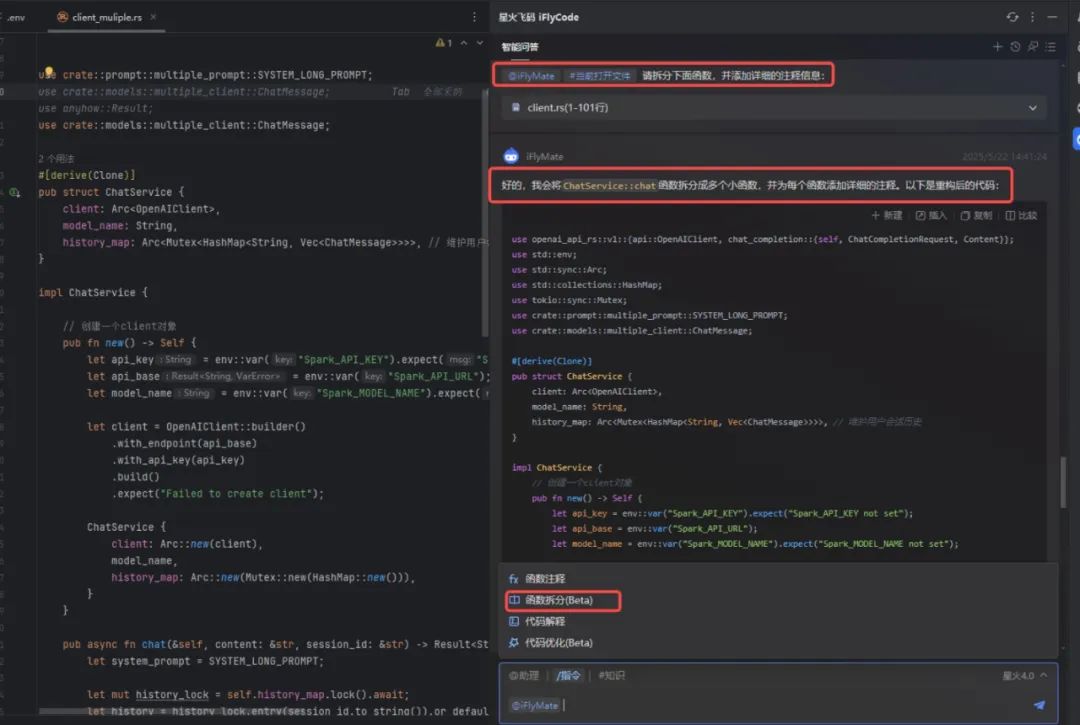
Task: Switch to the #知识 input mode
Action: point(612,675)
